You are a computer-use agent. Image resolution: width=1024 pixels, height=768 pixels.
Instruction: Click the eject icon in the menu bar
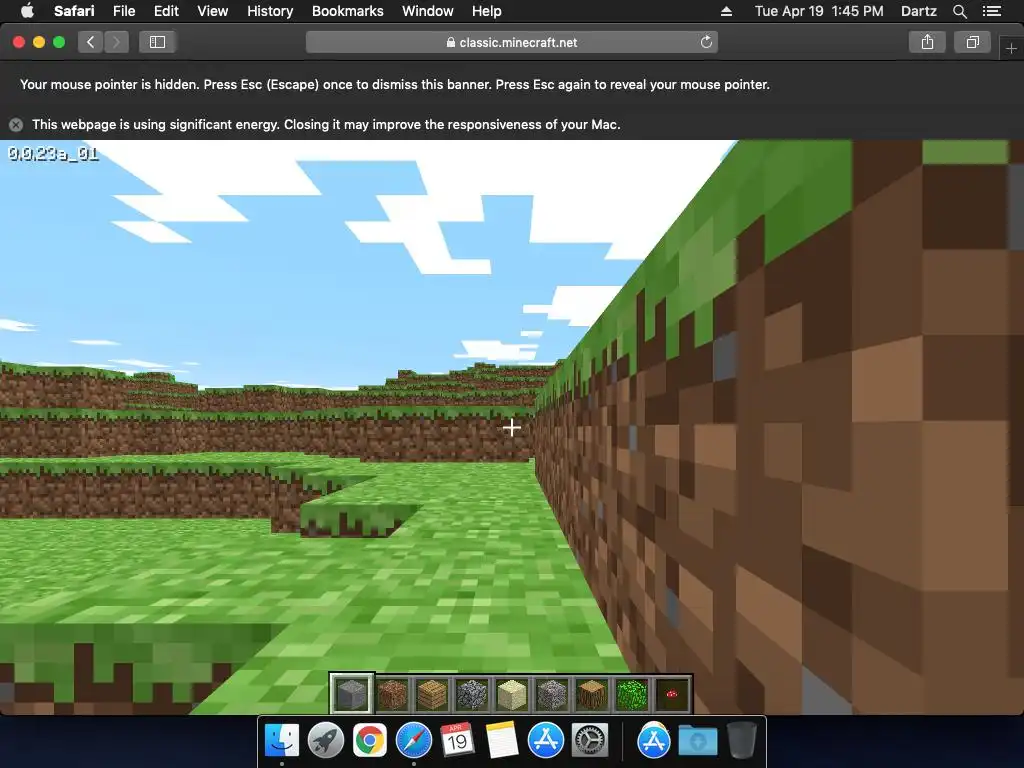coord(726,11)
